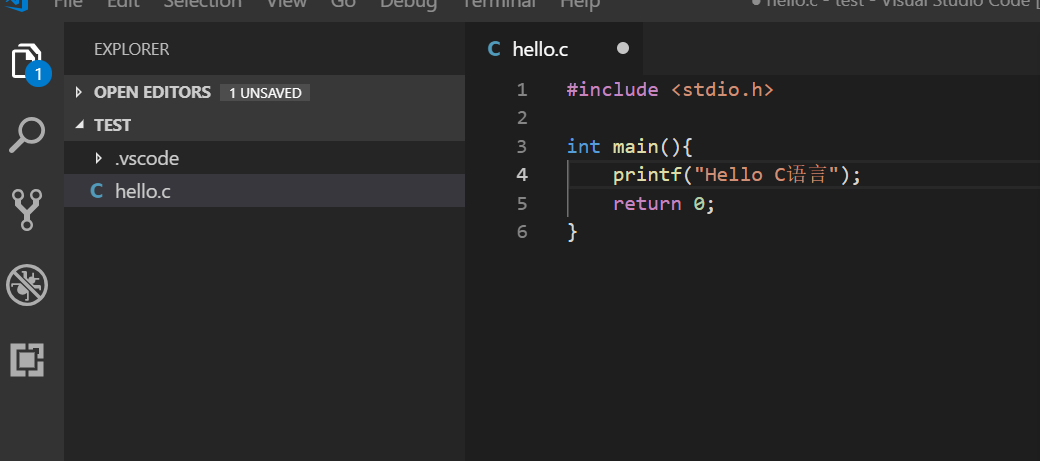Click the closing brace on line 6
The width and height of the screenshot is (1040, 461).
point(572,232)
